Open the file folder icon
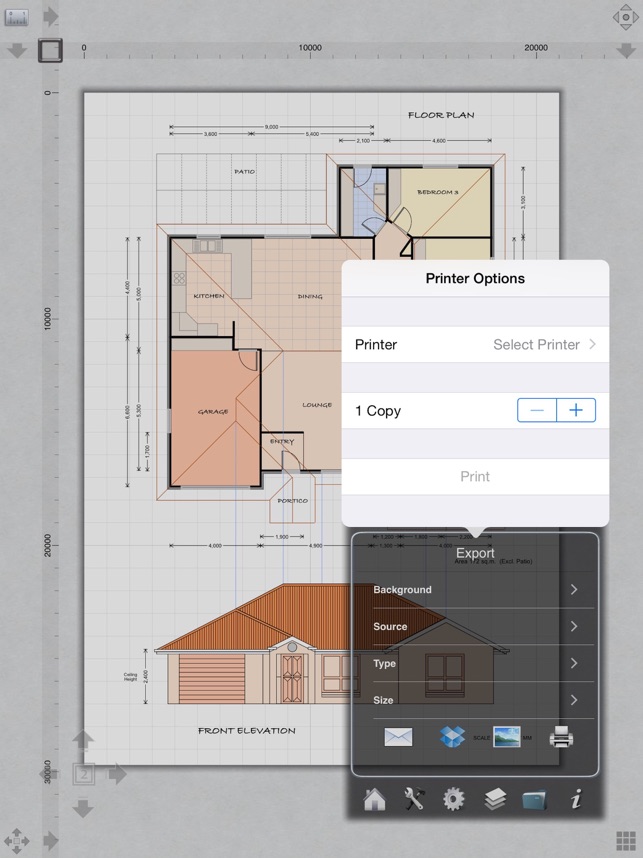Image resolution: width=643 pixels, height=858 pixels. click(x=534, y=799)
